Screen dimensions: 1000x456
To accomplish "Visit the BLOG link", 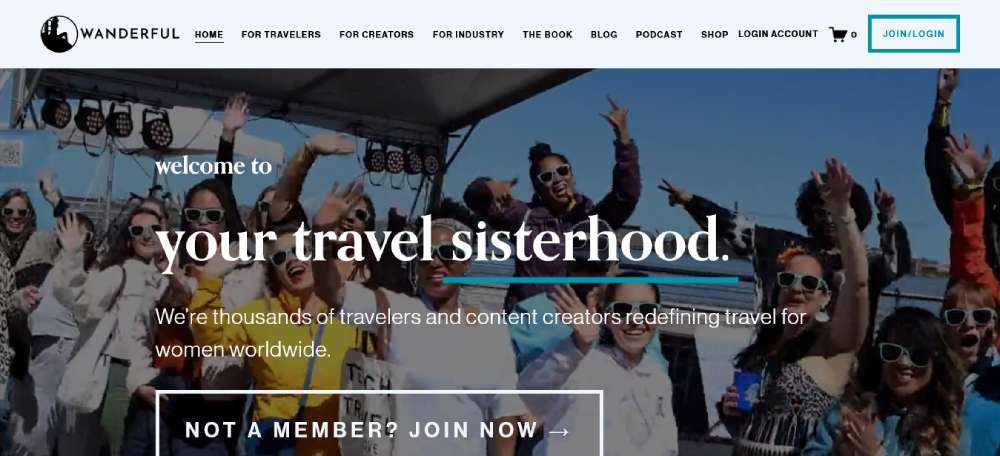I will pos(604,34).
